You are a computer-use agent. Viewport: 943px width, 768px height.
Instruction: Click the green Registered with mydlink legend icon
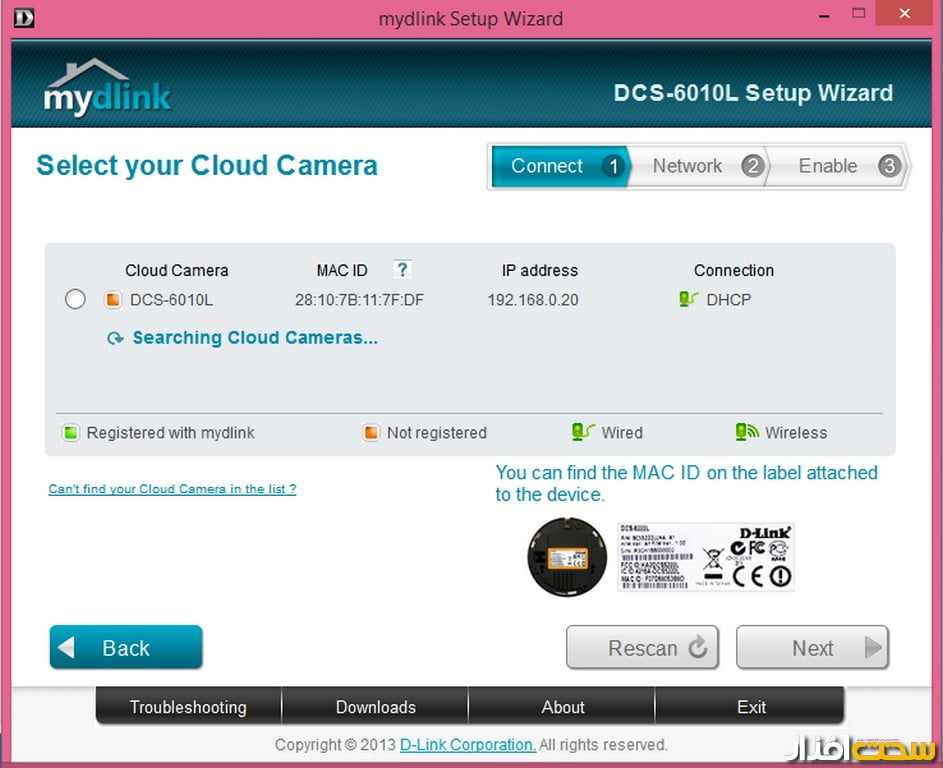tap(70, 433)
